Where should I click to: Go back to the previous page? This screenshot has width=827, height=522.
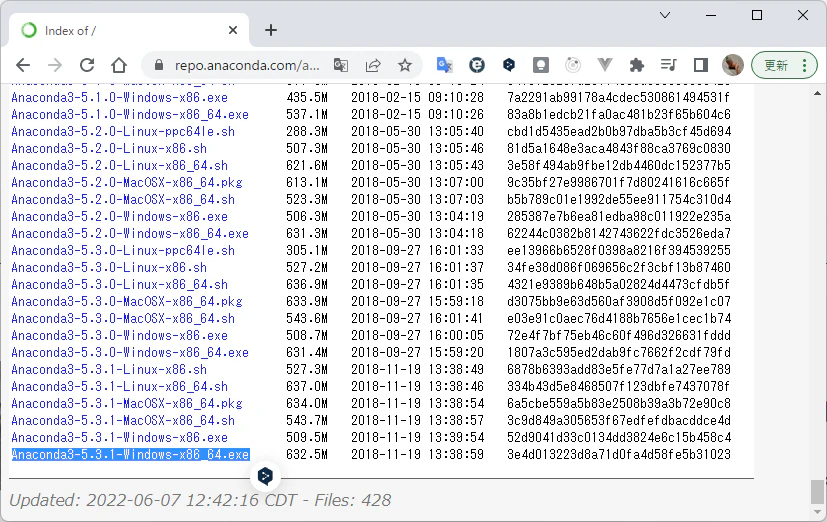[x=23, y=65]
